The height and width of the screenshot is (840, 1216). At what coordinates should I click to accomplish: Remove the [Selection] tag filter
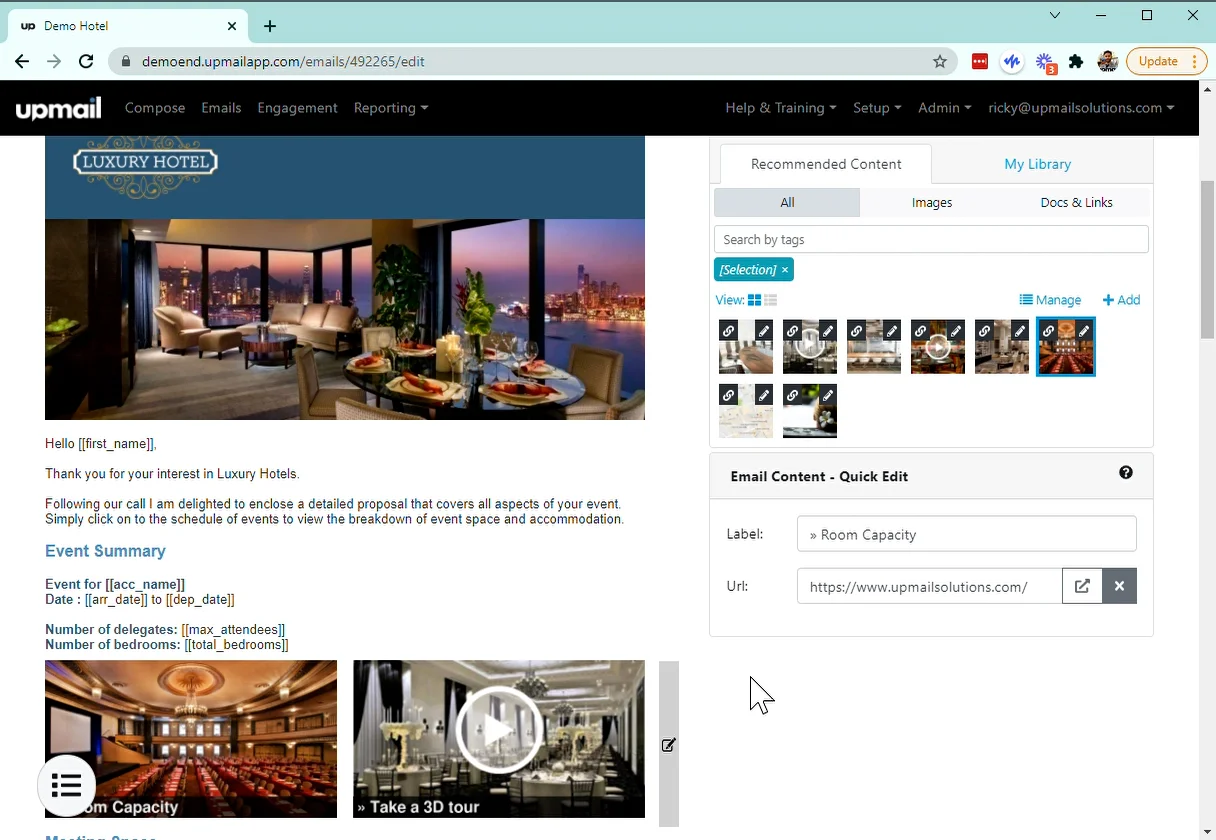pyautogui.click(x=785, y=270)
